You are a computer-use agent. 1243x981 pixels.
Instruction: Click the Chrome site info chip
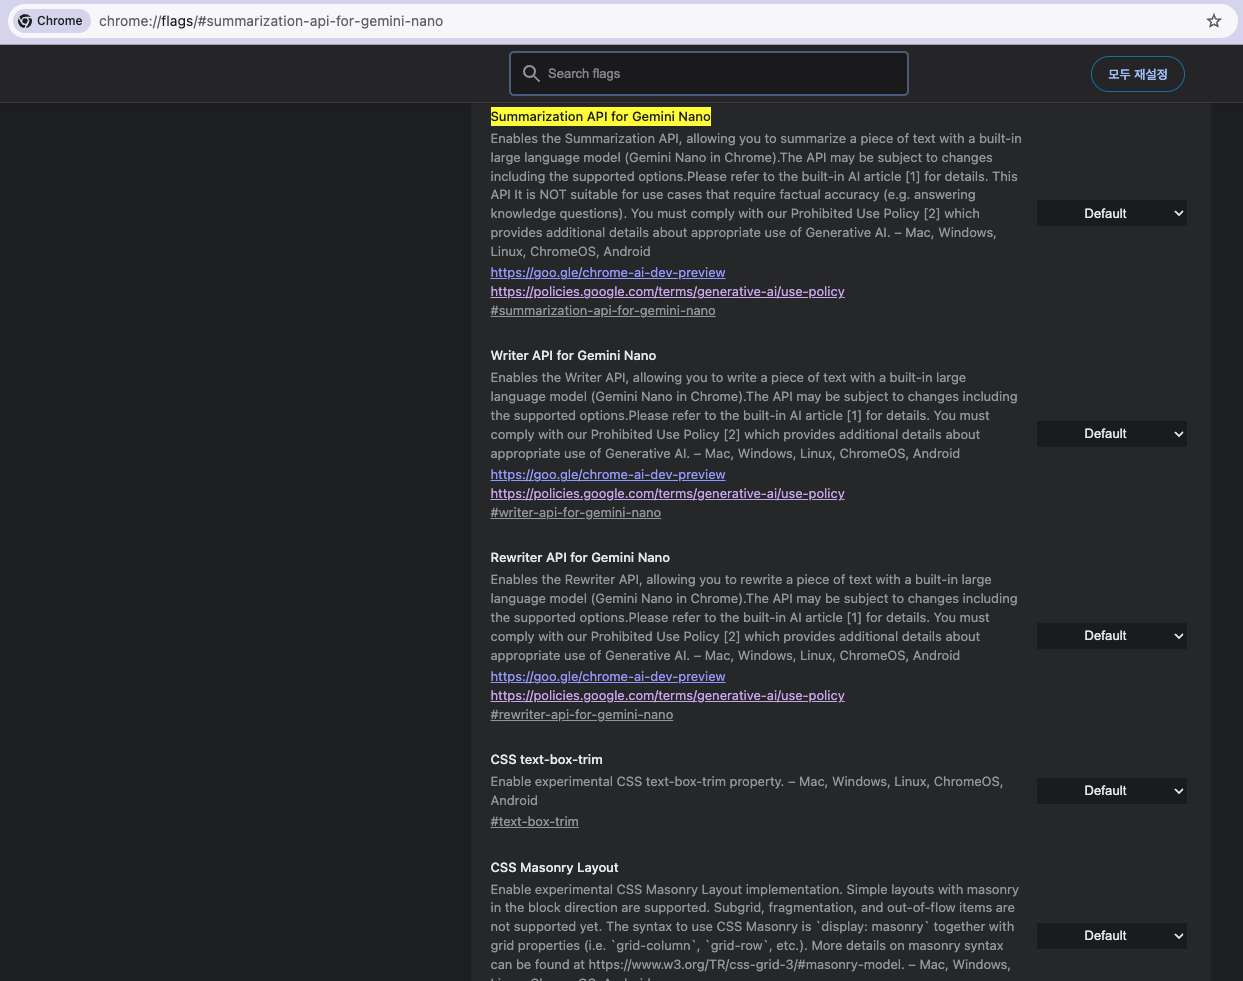[x=50, y=21]
